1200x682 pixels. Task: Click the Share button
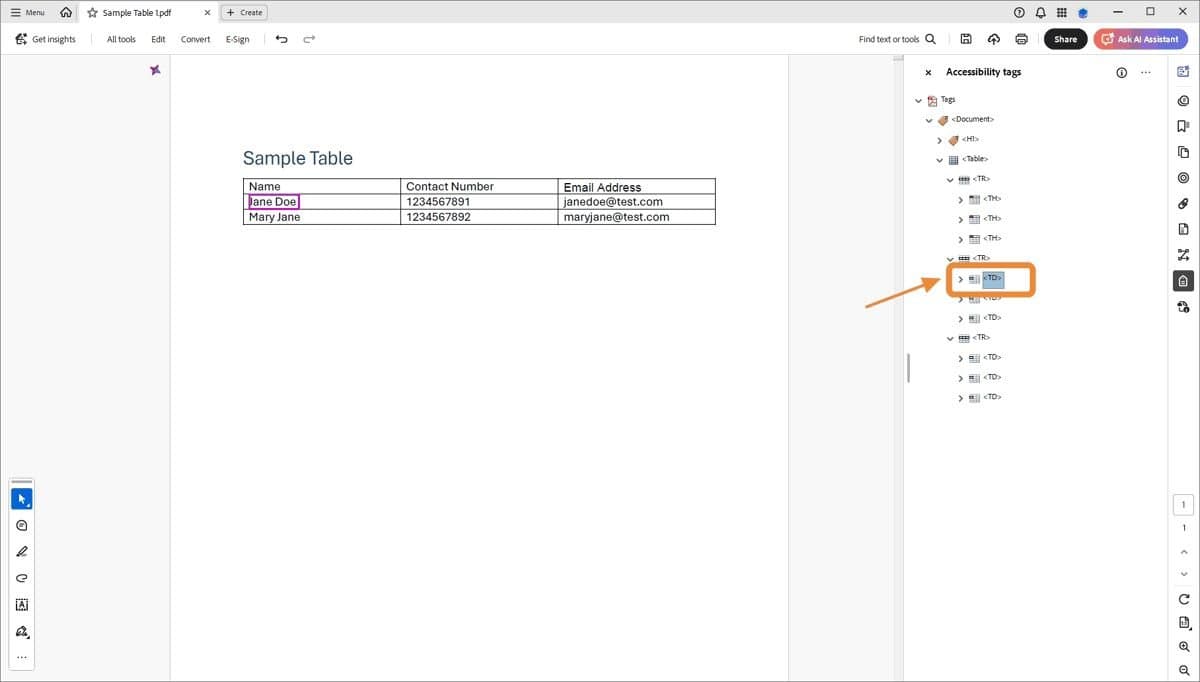pos(1064,38)
